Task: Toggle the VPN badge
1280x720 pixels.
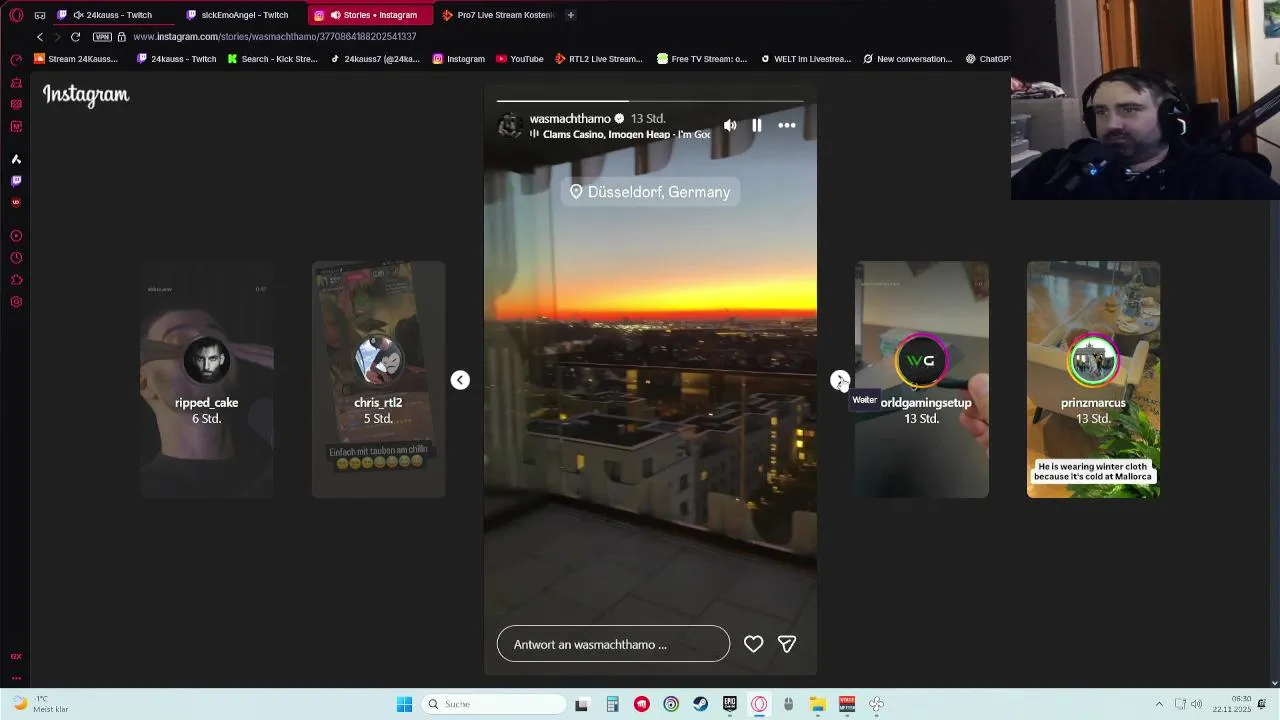Action: (102, 37)
